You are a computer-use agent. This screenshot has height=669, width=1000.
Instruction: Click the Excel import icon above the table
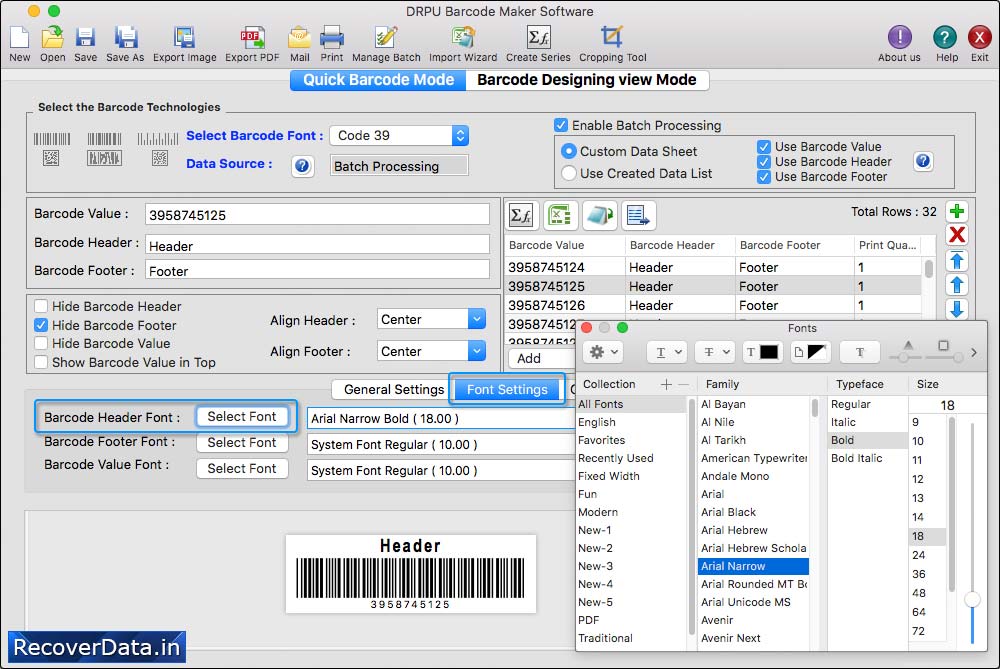point(561,216)
